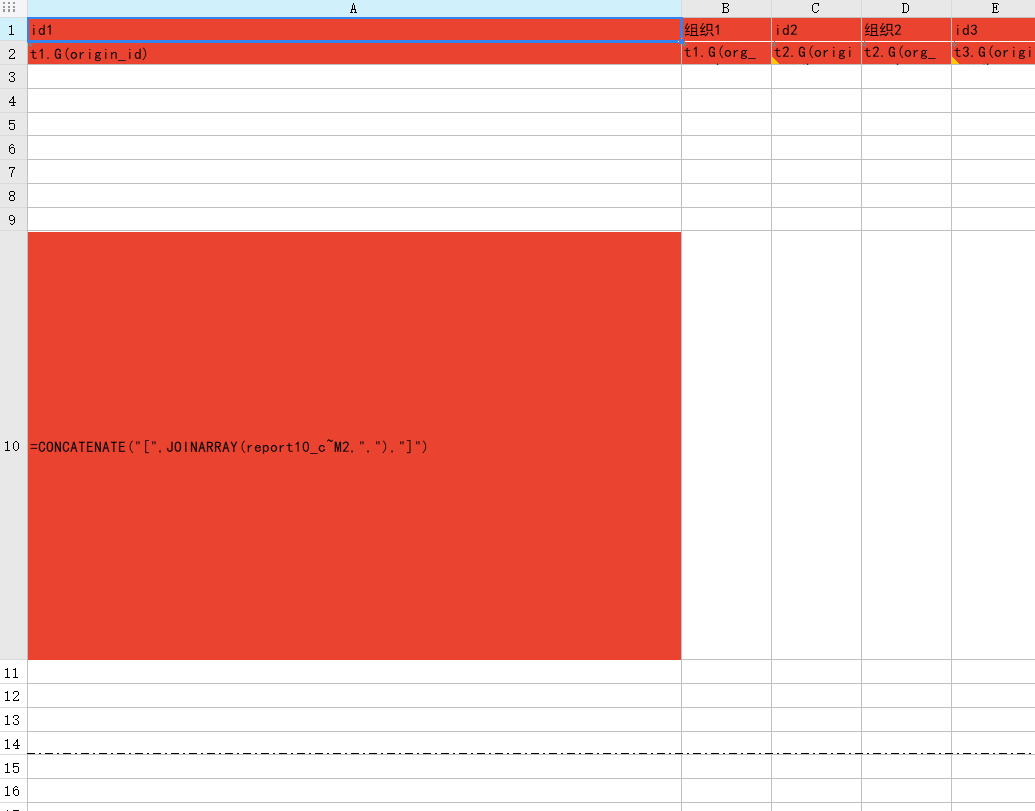Select row 9 header
Viewport: 1035px width, 811px height.
tap(13, 220)
